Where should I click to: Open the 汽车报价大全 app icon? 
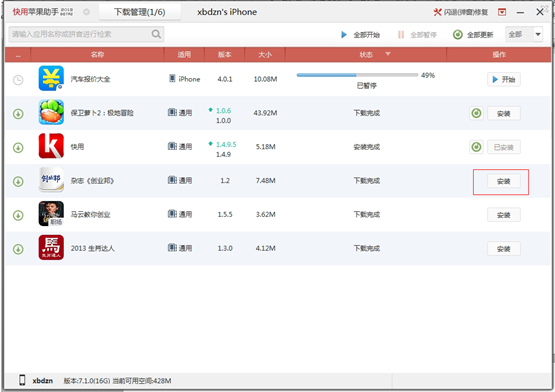tap(51, 78)
